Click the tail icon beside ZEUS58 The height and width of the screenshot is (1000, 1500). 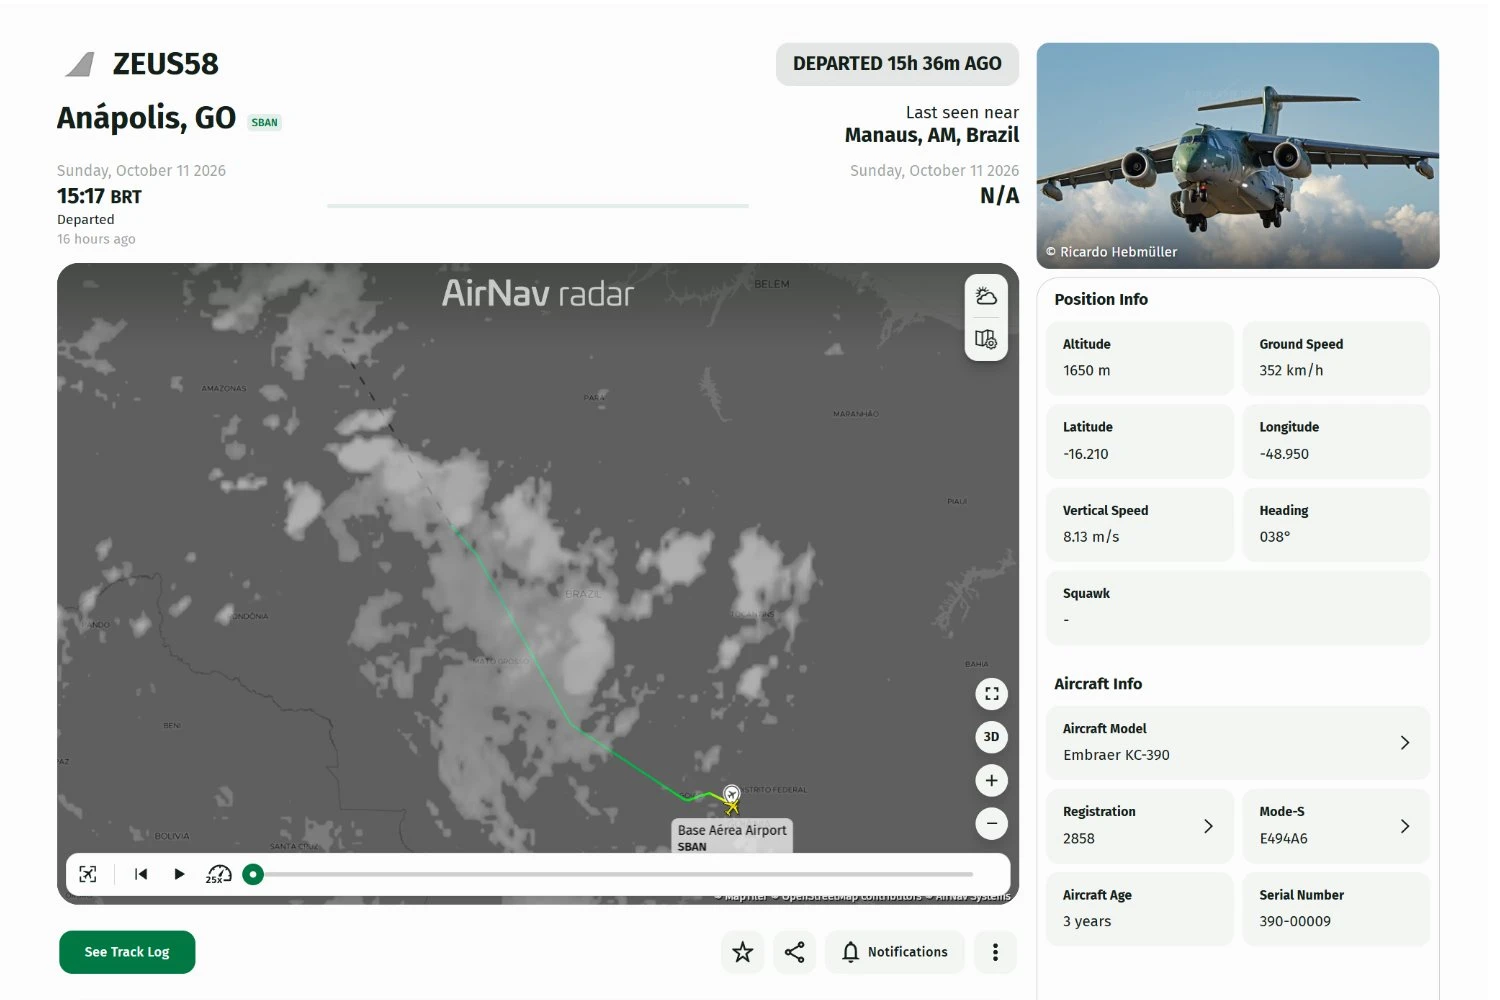[x=80, y=65]
